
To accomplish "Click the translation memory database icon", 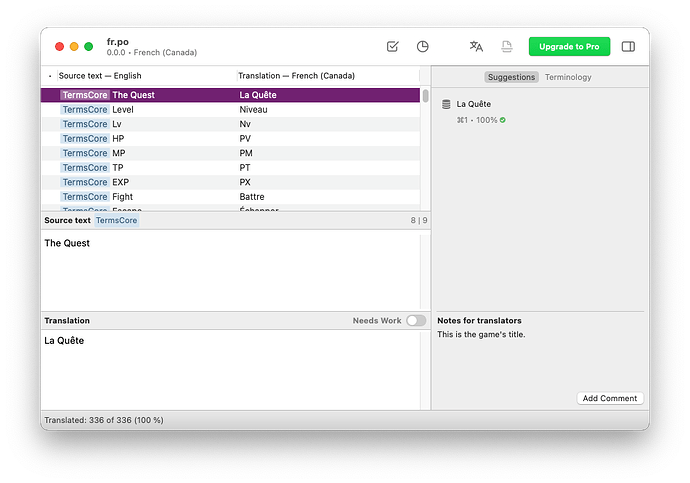I will pos(446,104).
